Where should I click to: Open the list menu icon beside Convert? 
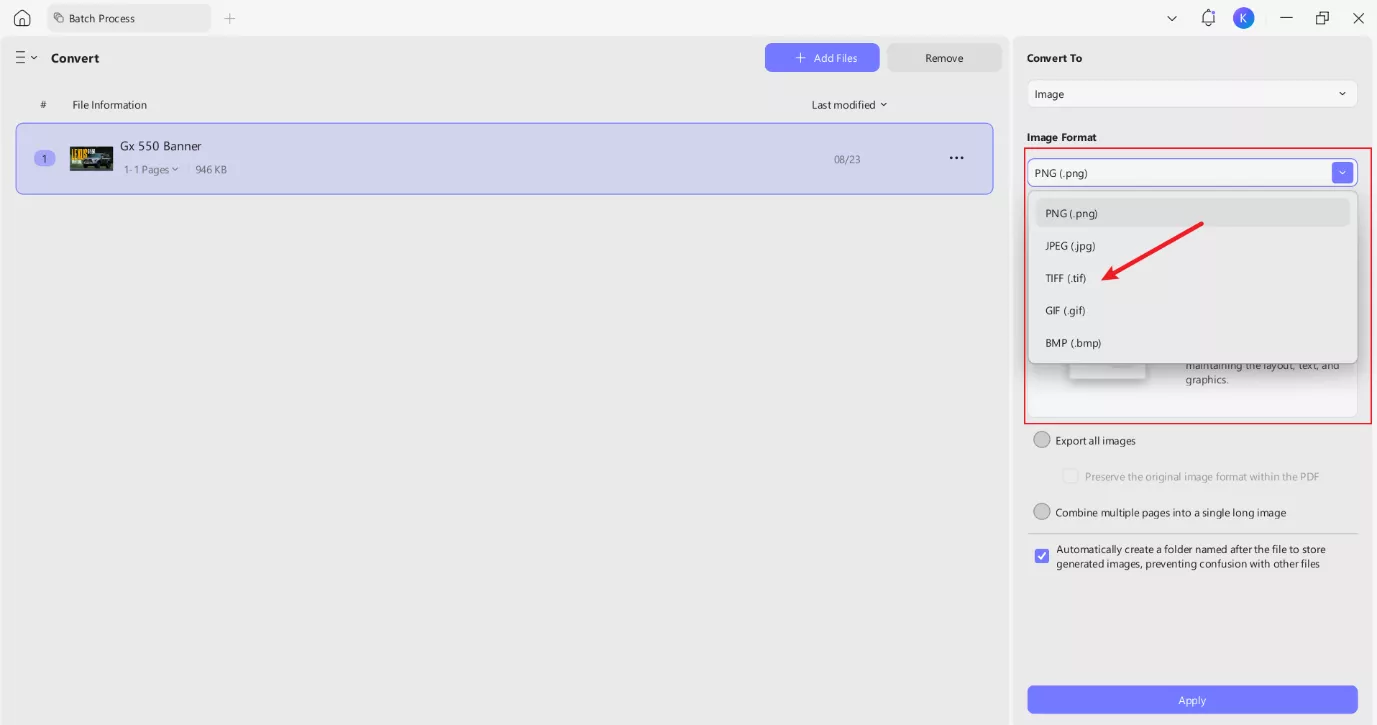[25, 58]
